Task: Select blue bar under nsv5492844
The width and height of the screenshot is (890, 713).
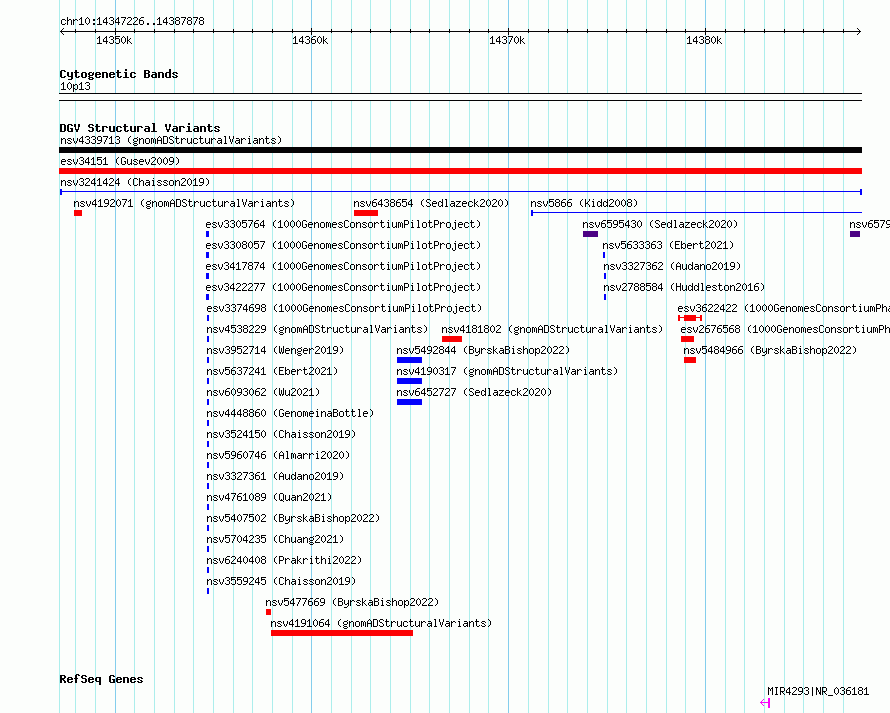Action: 409,360
